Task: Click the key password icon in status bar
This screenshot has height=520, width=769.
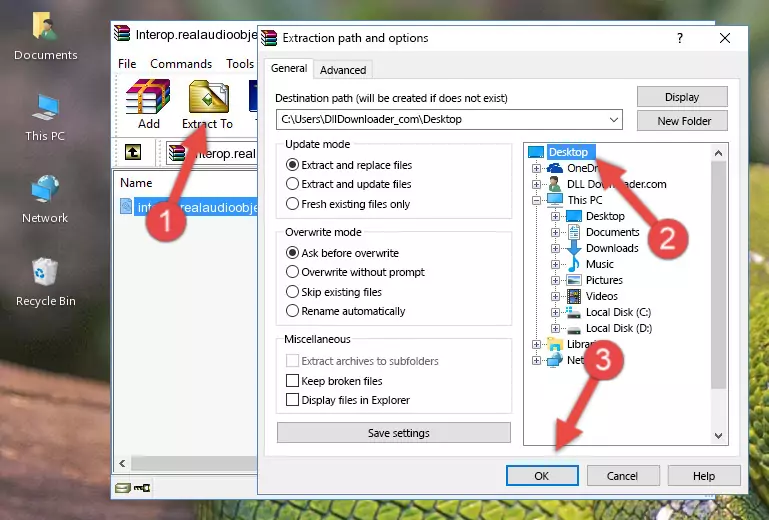Action: (x=142, y=488)
